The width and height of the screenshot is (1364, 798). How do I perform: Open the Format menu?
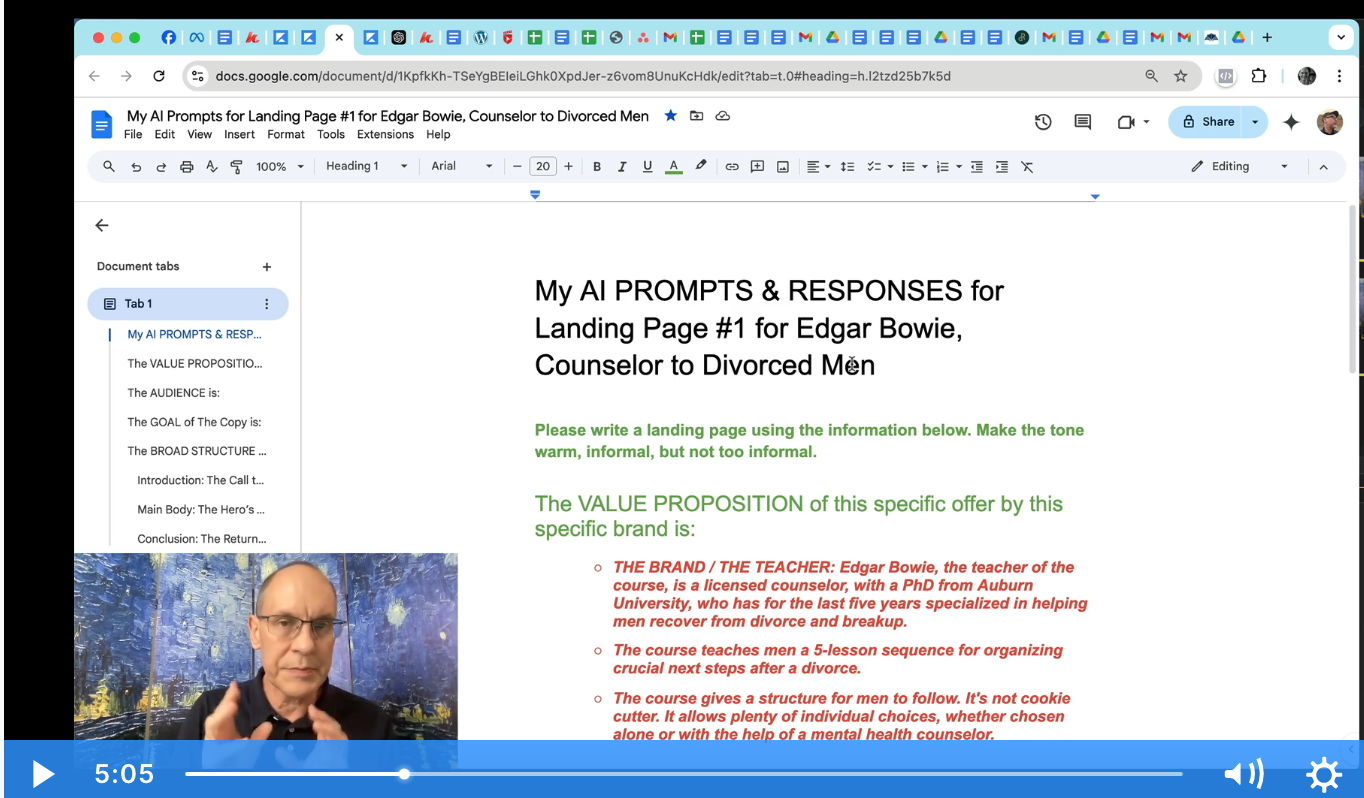click(x=286, y=135)
